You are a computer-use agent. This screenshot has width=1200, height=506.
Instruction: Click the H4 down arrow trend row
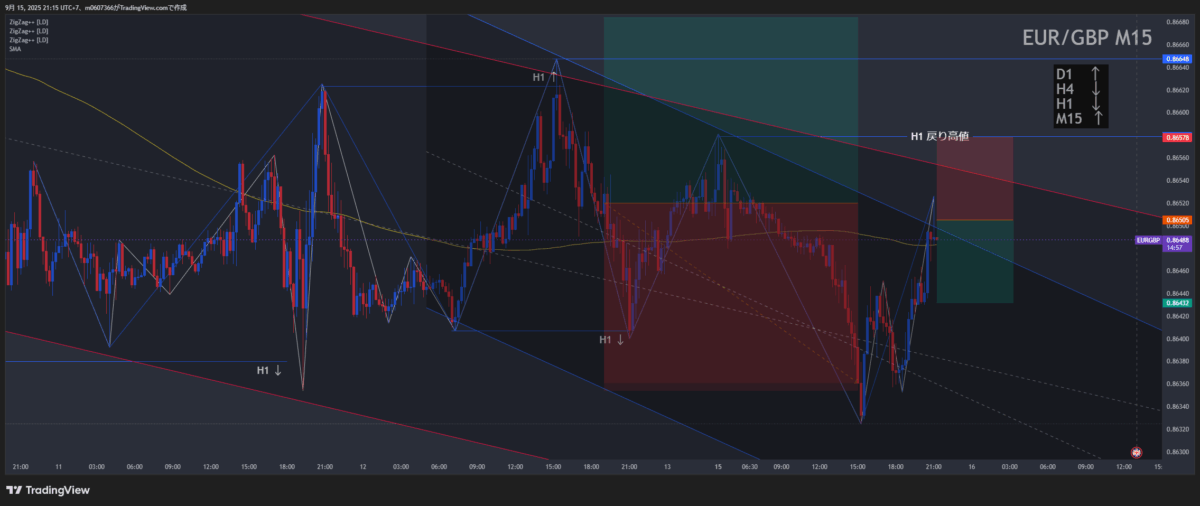point(1079,89)
